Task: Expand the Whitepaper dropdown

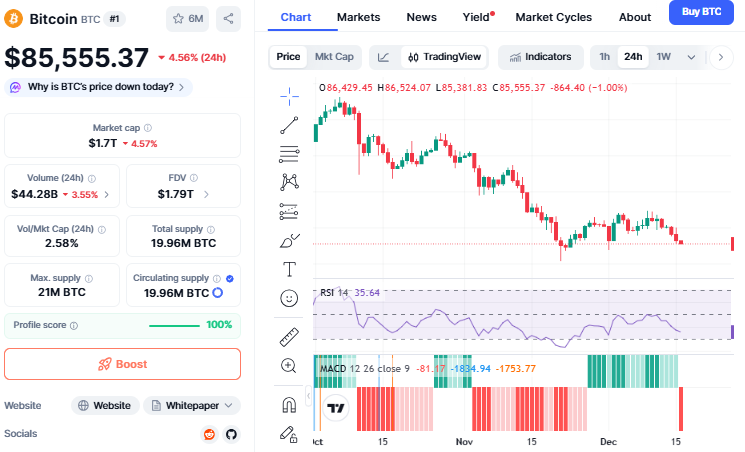Action: pyautogui.click(x=192, y=405)
